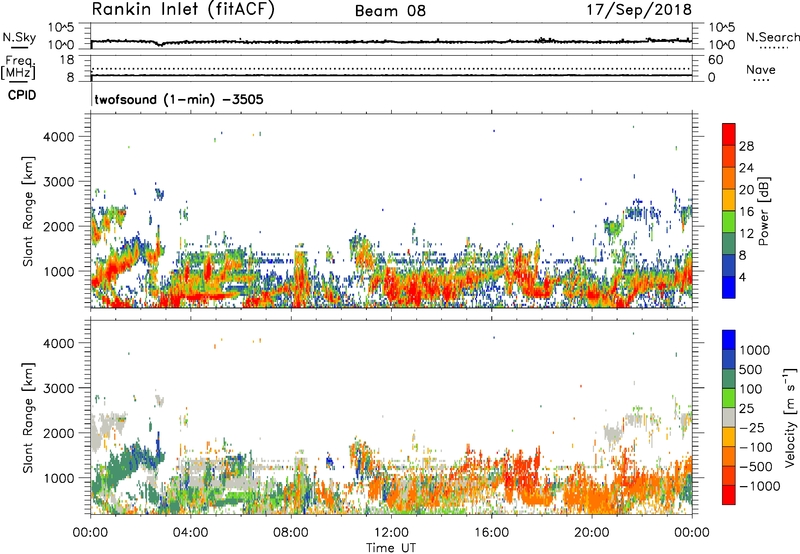Click the '28' tick on the power colorbar
This screenshot has height=554, width=800.
(746, 146)
